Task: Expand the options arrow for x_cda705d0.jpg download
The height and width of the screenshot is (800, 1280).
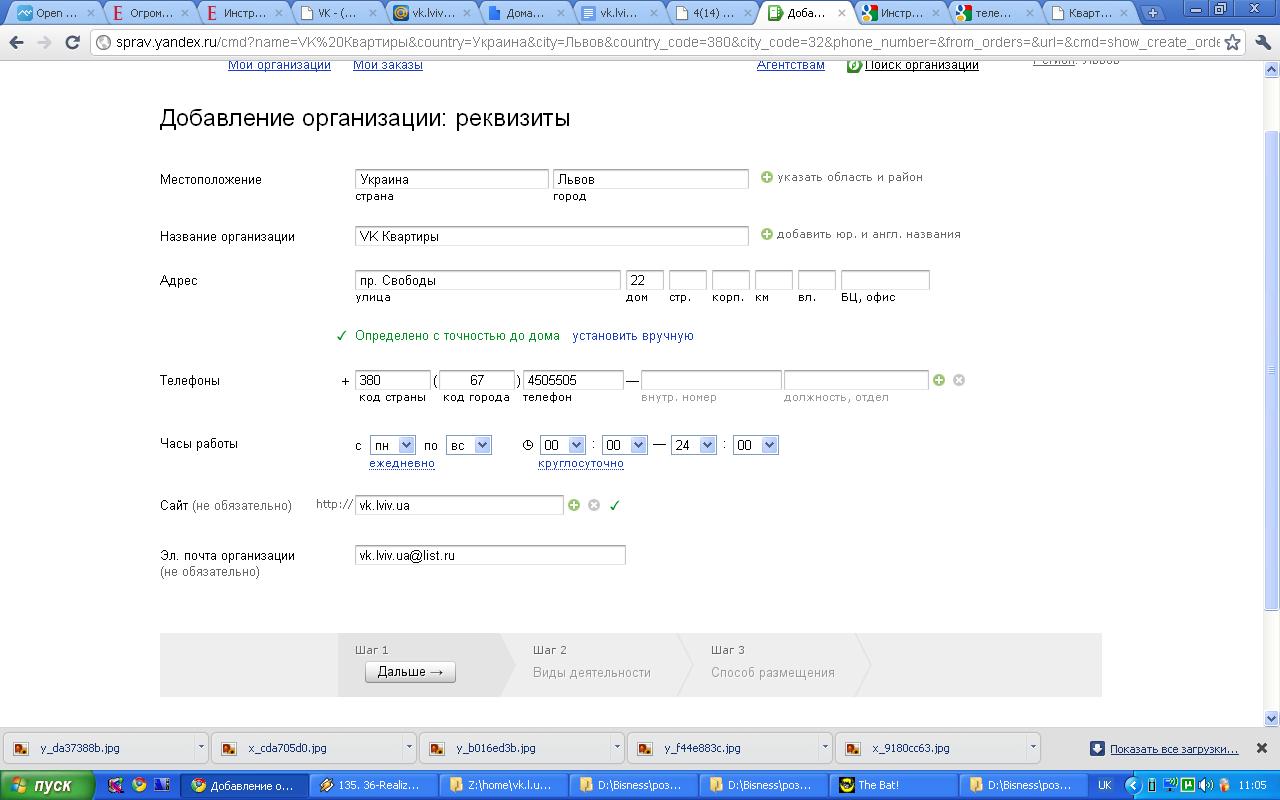Action: click(x=409, y=748)
